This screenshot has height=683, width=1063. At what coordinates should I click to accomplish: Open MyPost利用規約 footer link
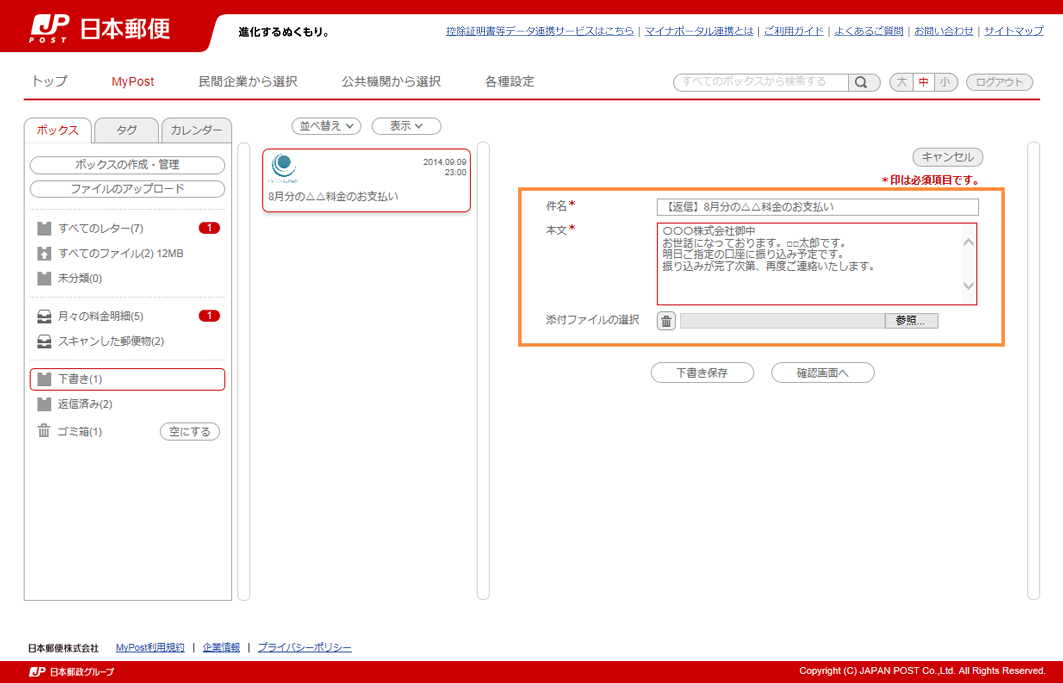150,648
